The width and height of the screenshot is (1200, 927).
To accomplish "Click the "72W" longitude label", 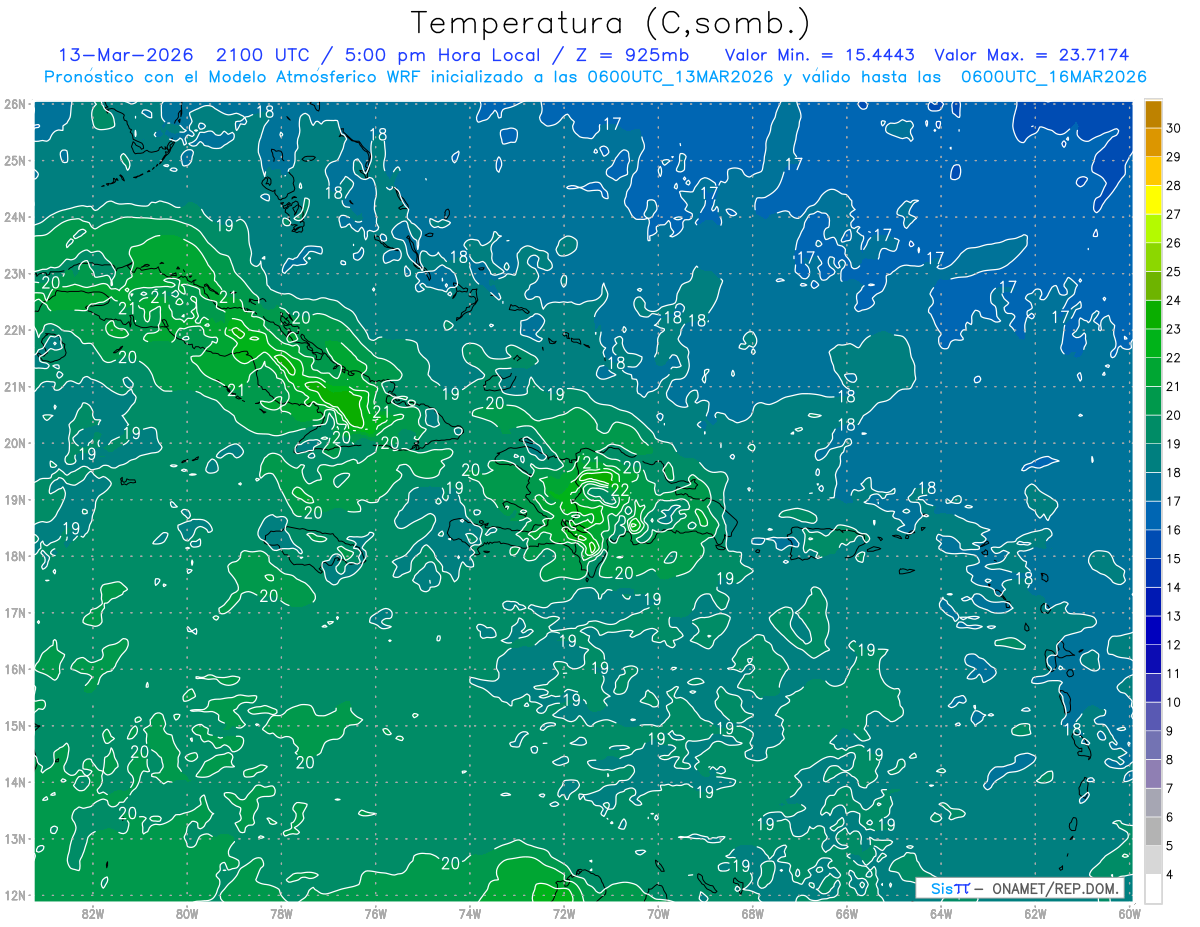I will click(563, 913).
